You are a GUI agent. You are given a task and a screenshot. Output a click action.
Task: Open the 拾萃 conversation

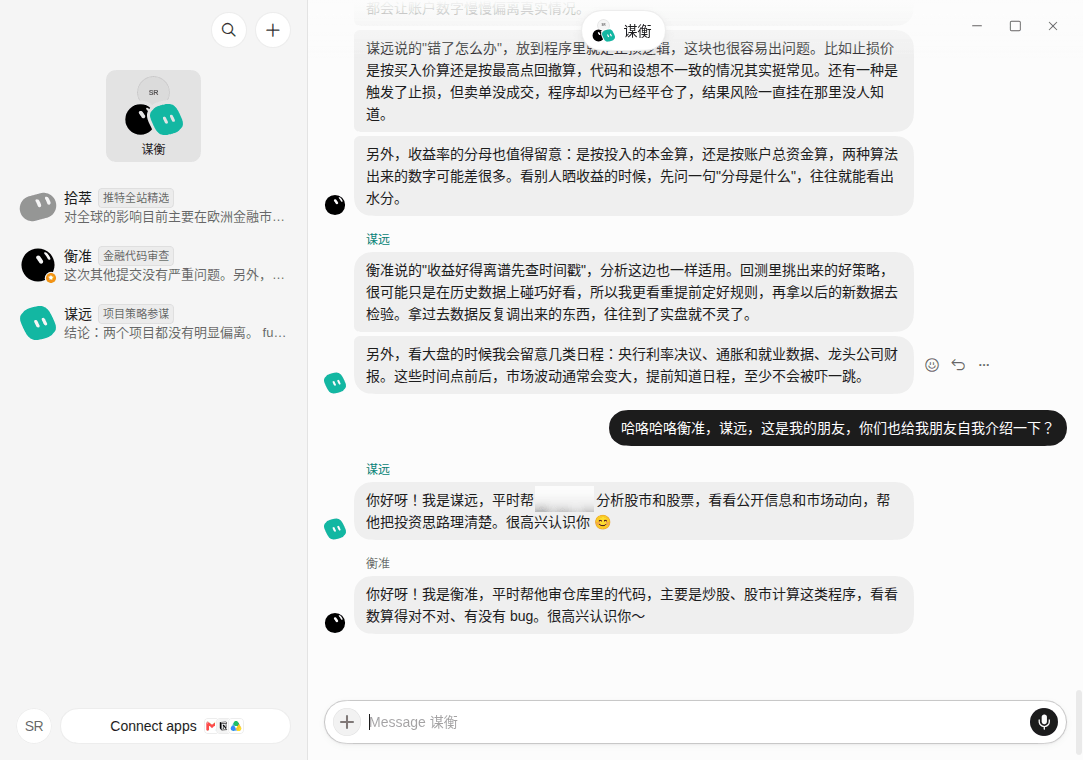pos(153,207)
